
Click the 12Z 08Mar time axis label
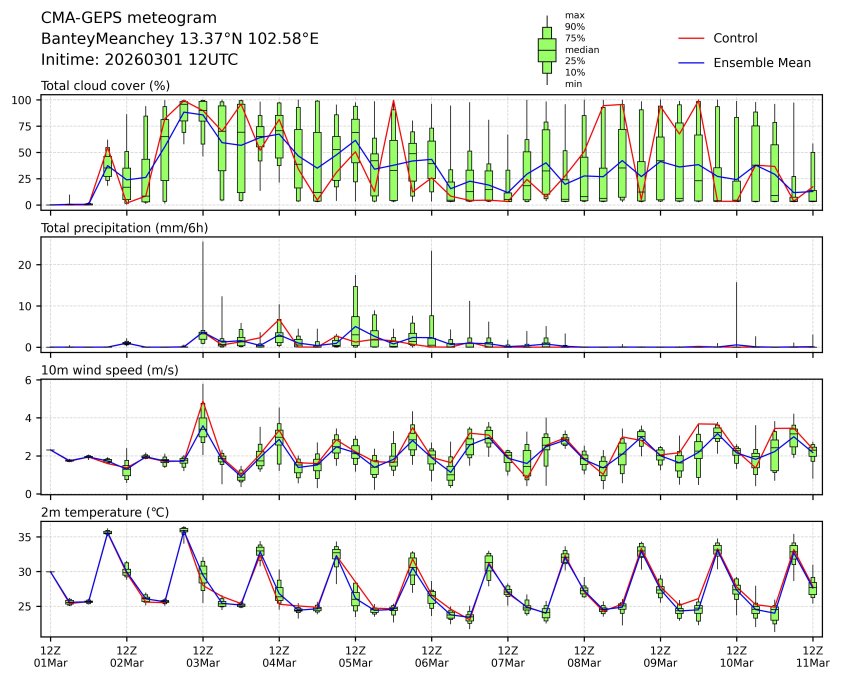tap(584, 656)
